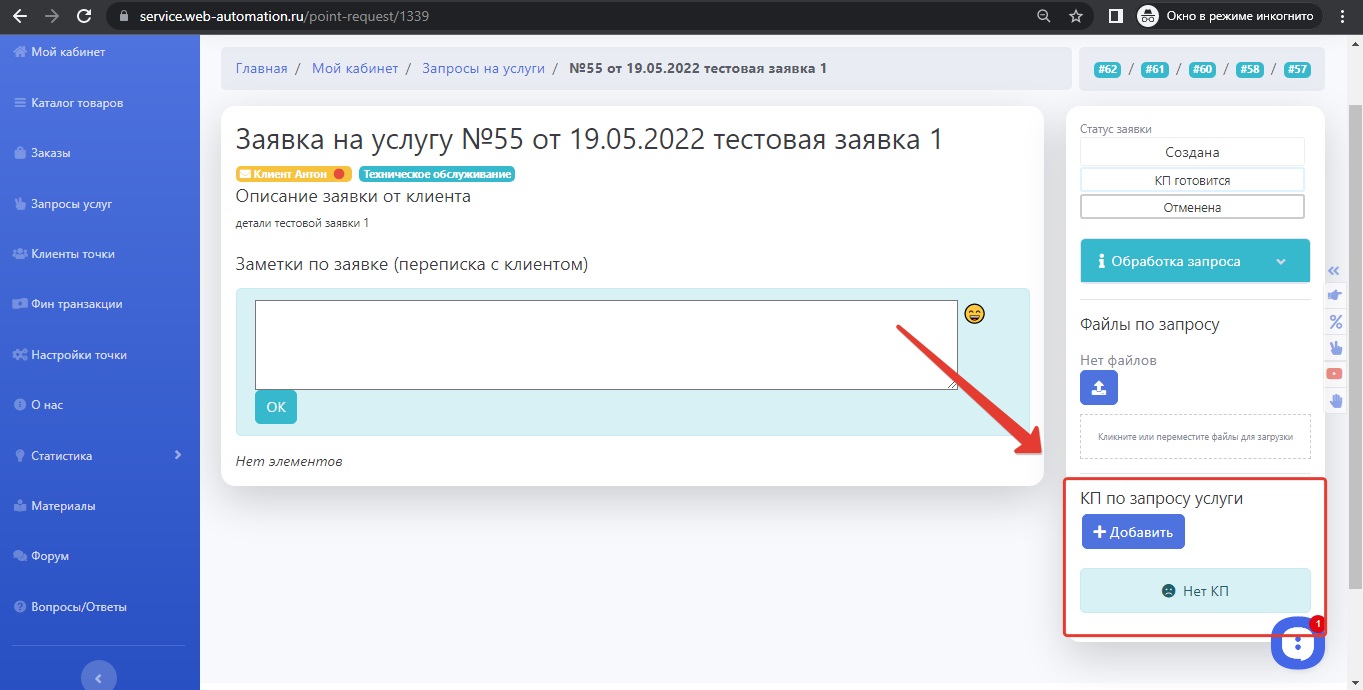The image size is (1363, 690).
Task: Click the double-chevron icon on the side strip
Action: (1334, 271)
